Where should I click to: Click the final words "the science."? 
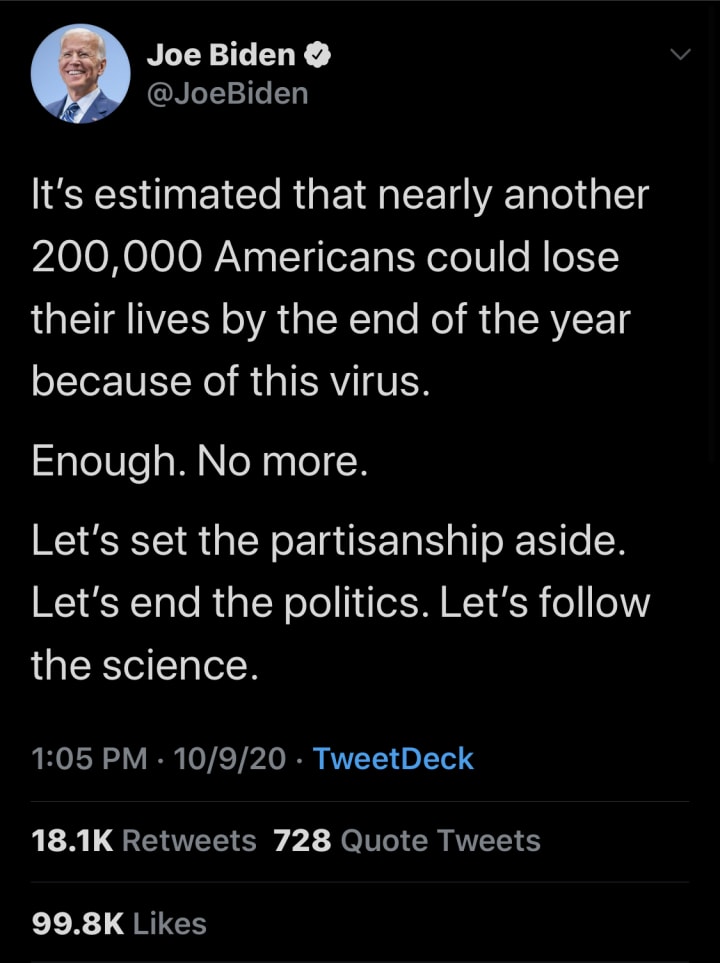[145, 664]
